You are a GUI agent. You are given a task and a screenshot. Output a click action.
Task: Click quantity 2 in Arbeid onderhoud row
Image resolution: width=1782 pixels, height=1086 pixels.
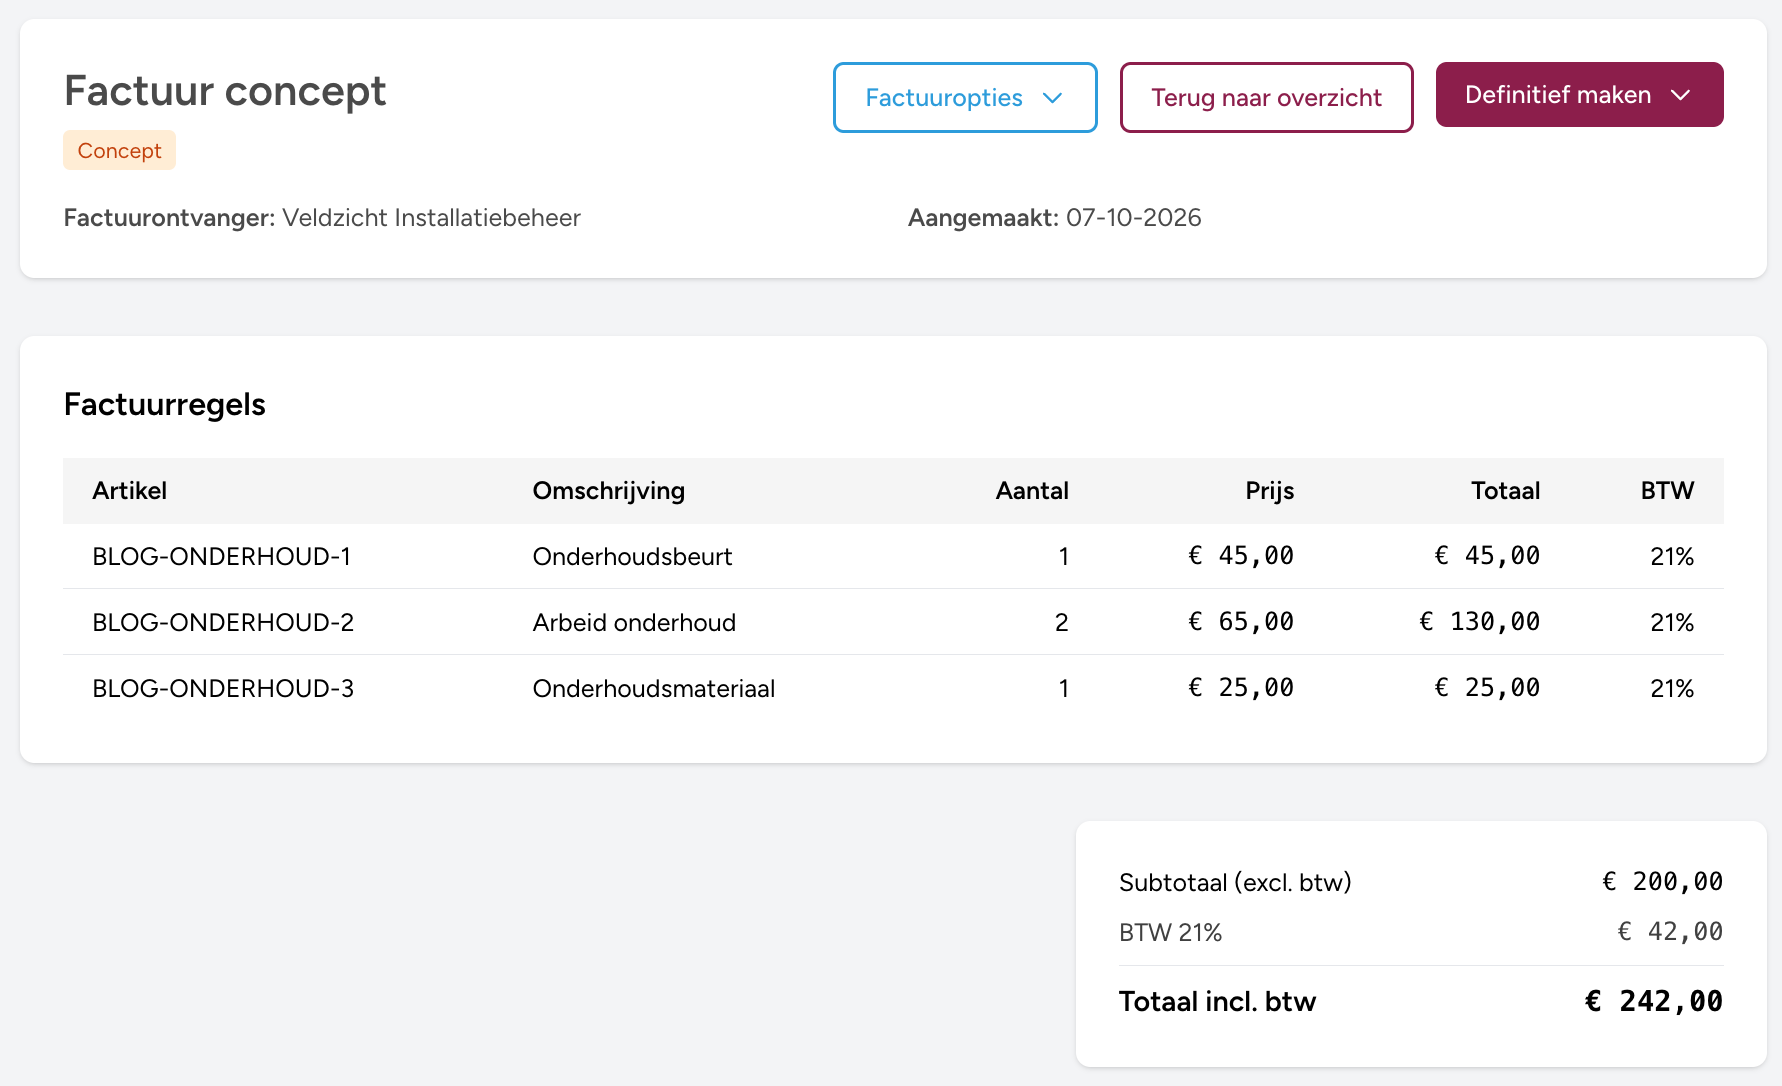click(1062, 622)
